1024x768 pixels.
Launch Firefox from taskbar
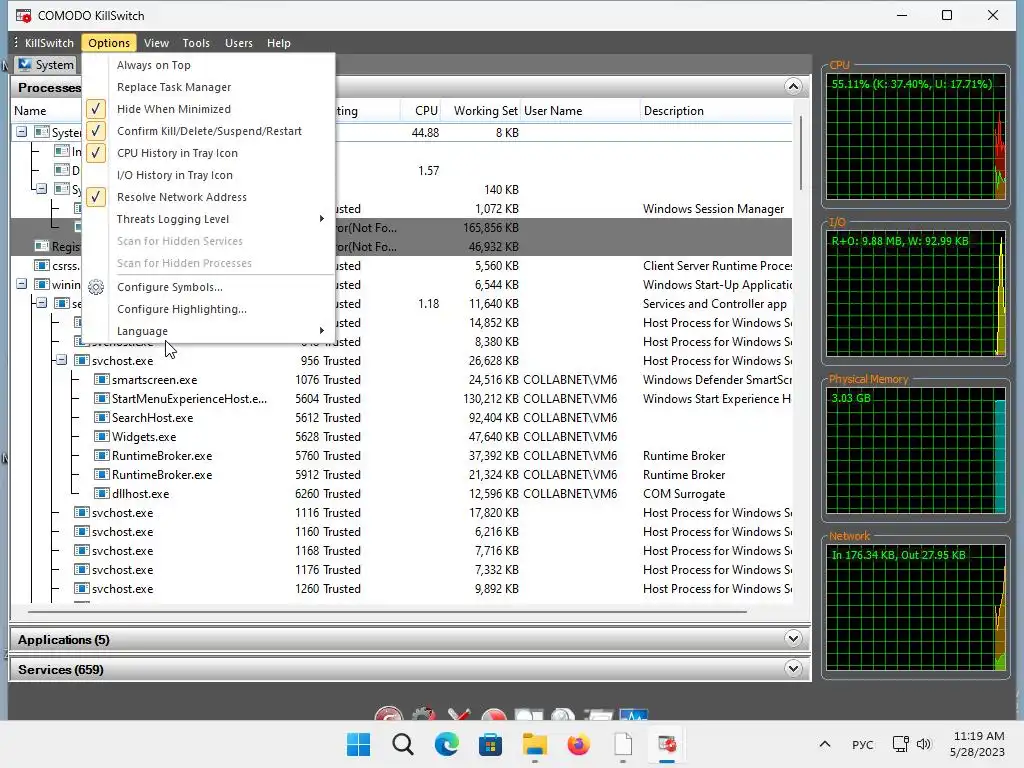tap(579, 744)
